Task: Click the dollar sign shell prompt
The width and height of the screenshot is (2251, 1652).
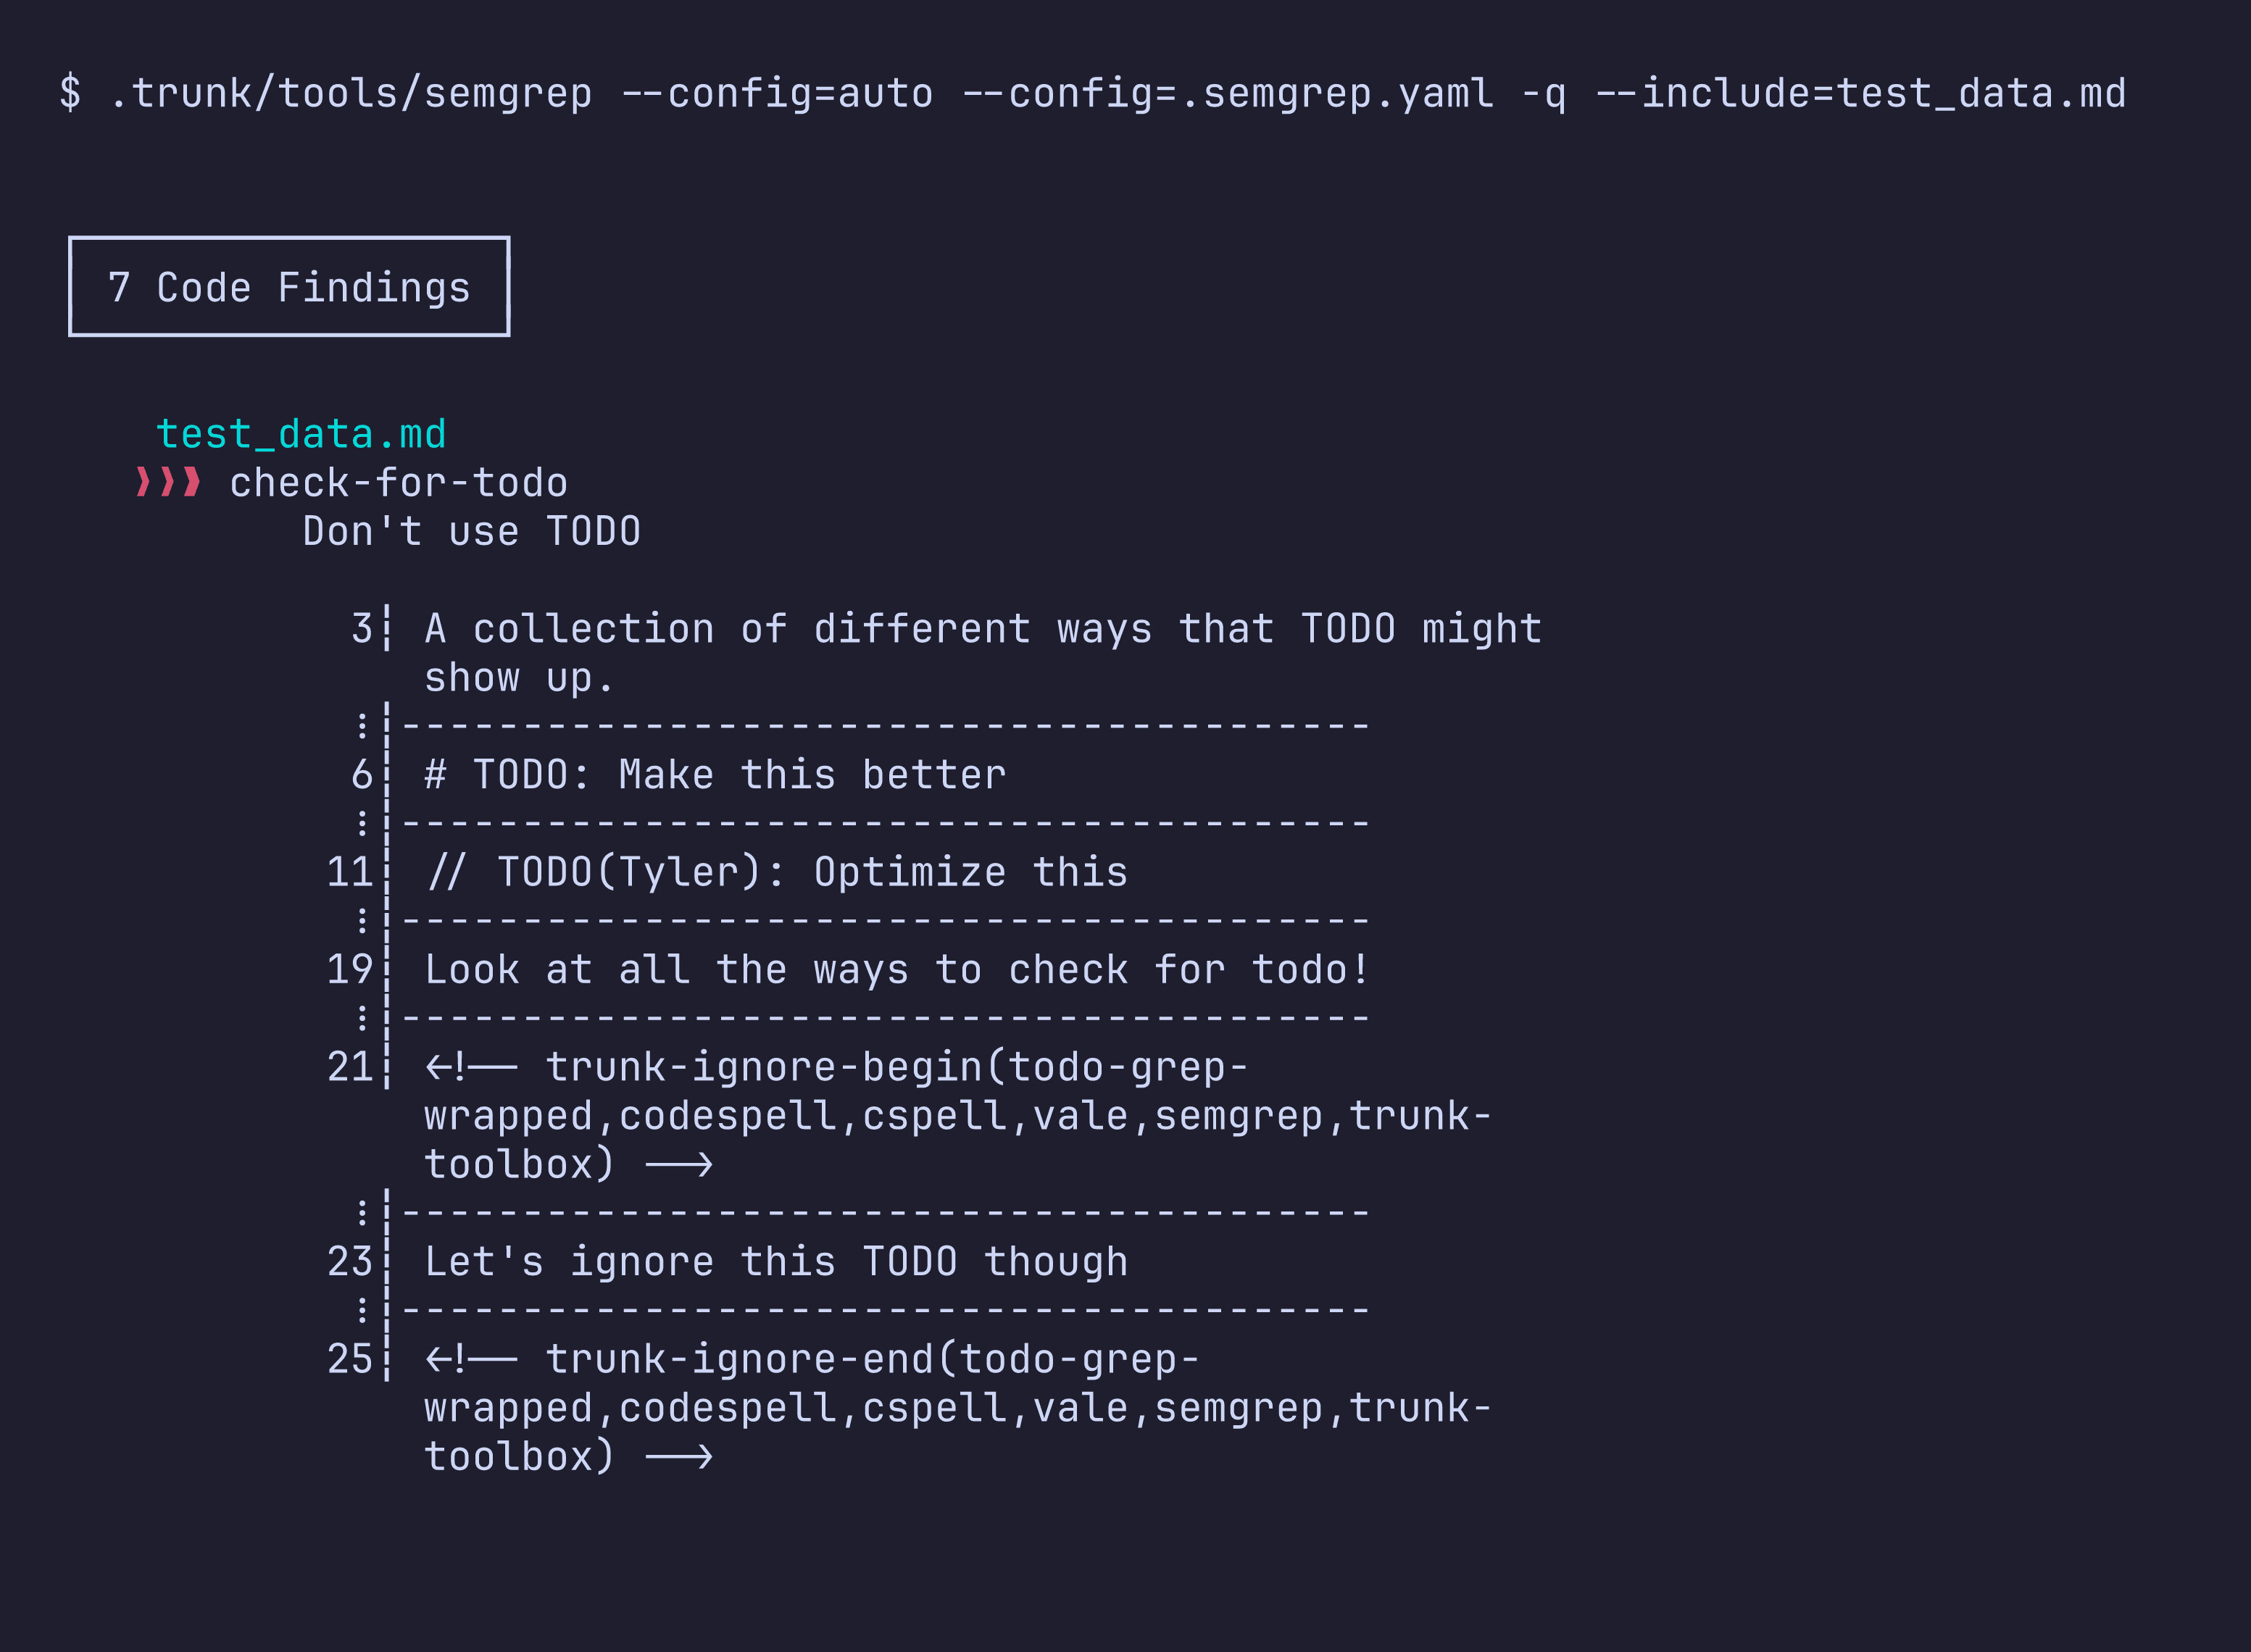Action: click(70, 93)
